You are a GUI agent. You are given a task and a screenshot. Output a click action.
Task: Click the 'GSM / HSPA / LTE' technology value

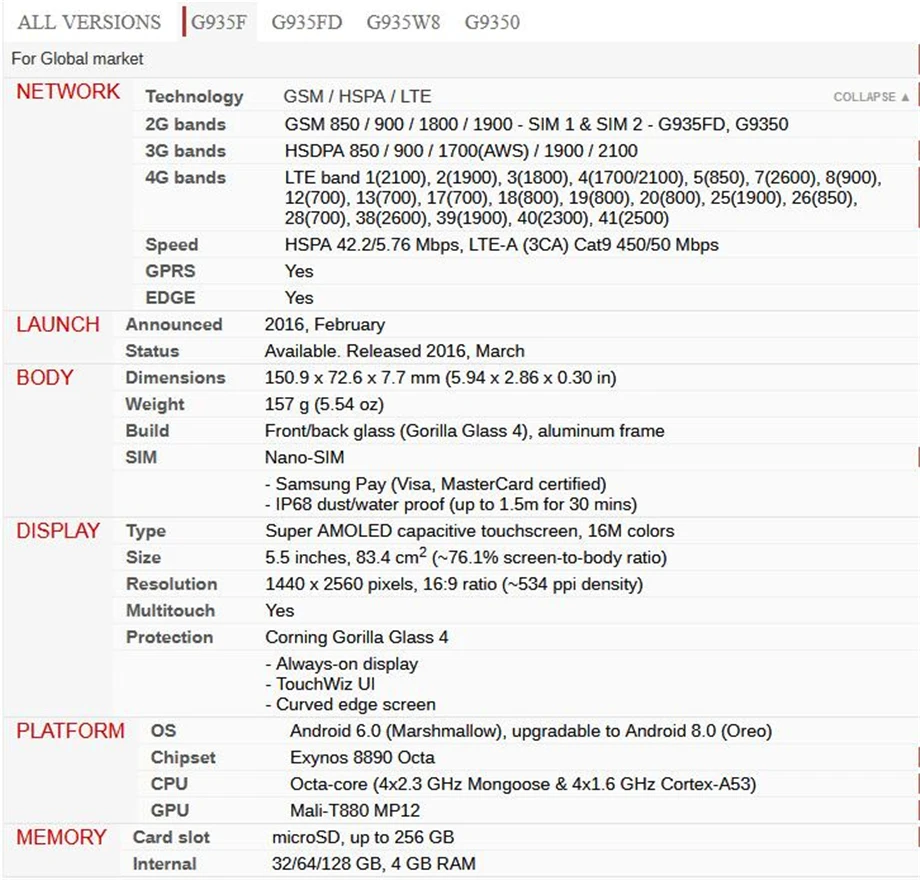[357, 96]
